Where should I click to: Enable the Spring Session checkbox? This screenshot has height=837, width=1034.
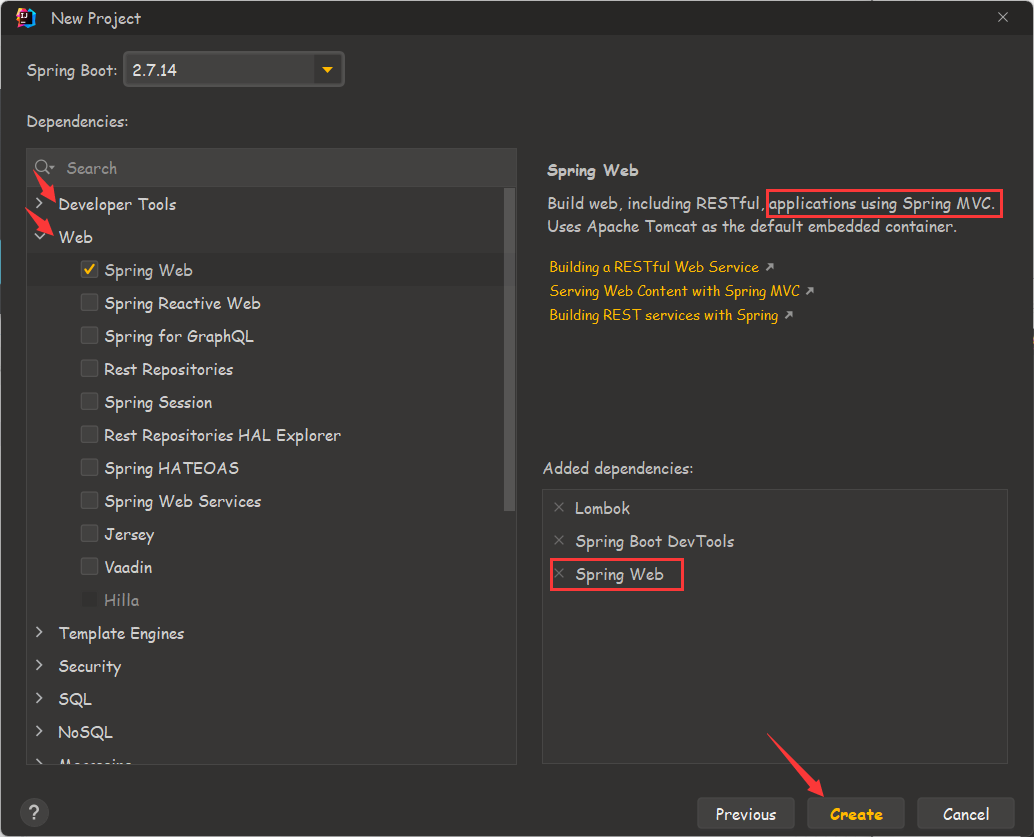pos(89,402)
